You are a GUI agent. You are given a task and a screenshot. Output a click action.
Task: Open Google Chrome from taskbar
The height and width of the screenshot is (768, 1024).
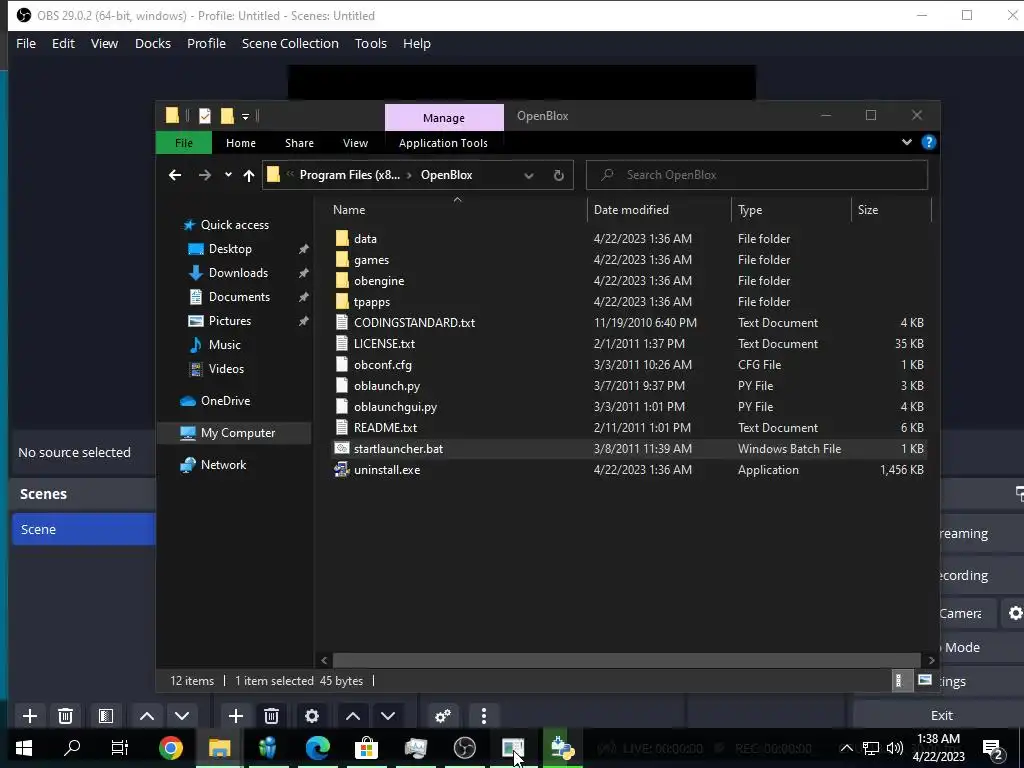170,748
